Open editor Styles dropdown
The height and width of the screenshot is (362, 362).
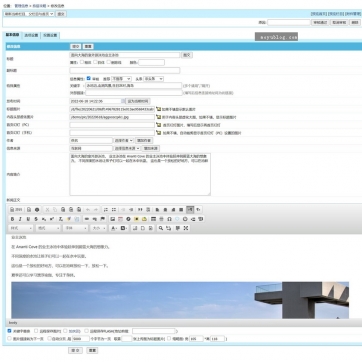[21, 228]
